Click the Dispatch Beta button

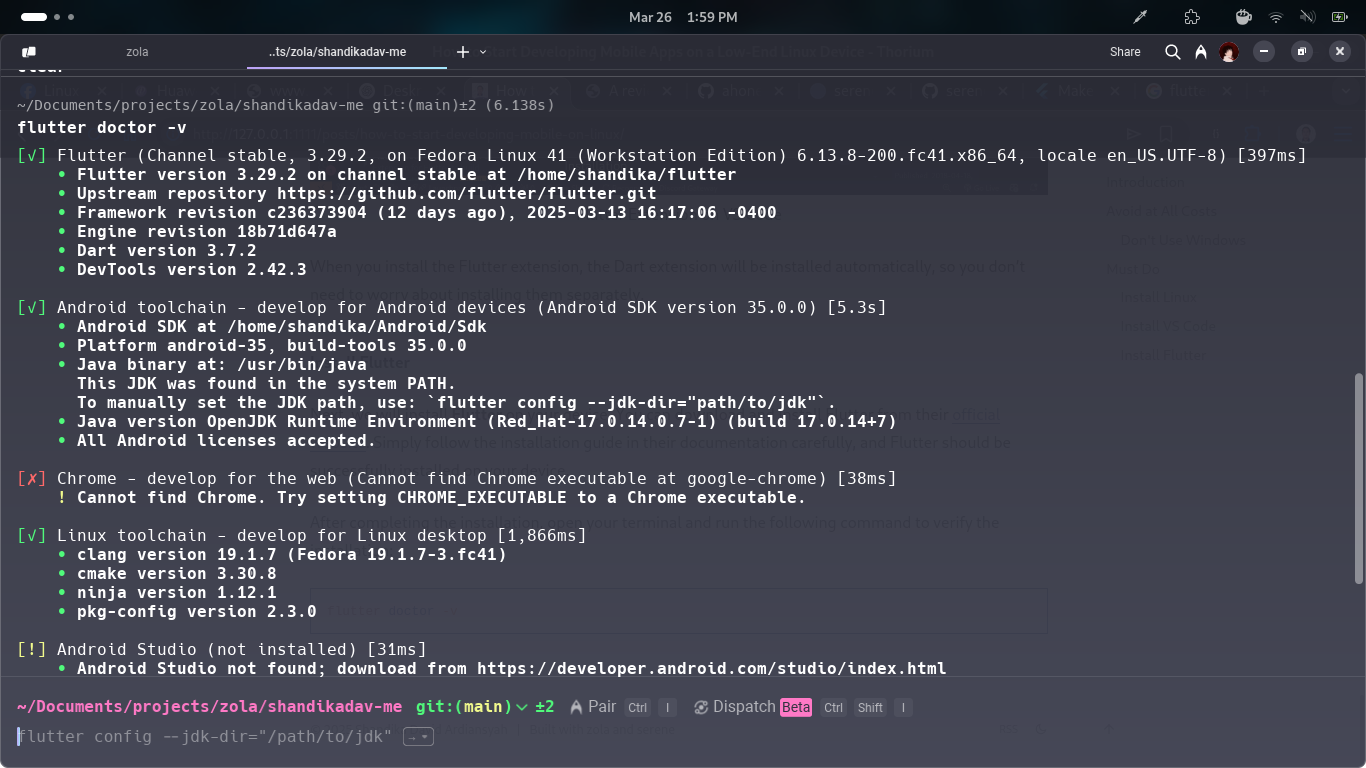(x=751, y=707)
